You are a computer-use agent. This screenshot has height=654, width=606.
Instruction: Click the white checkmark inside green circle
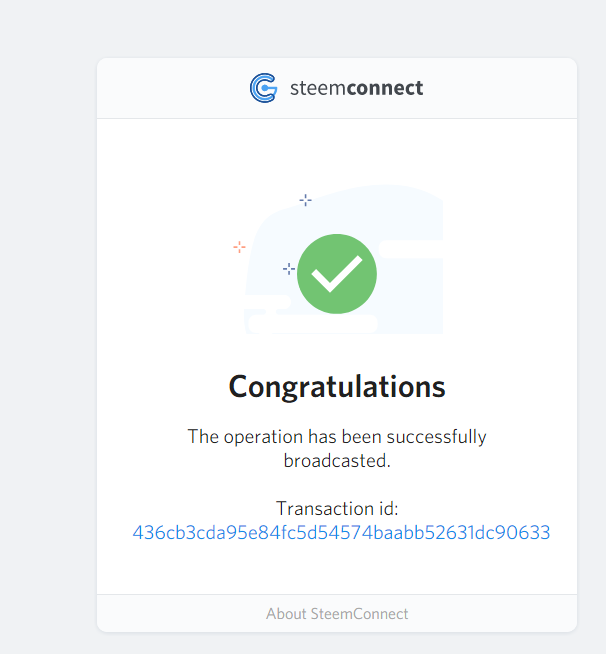click(x=337, y=274)
